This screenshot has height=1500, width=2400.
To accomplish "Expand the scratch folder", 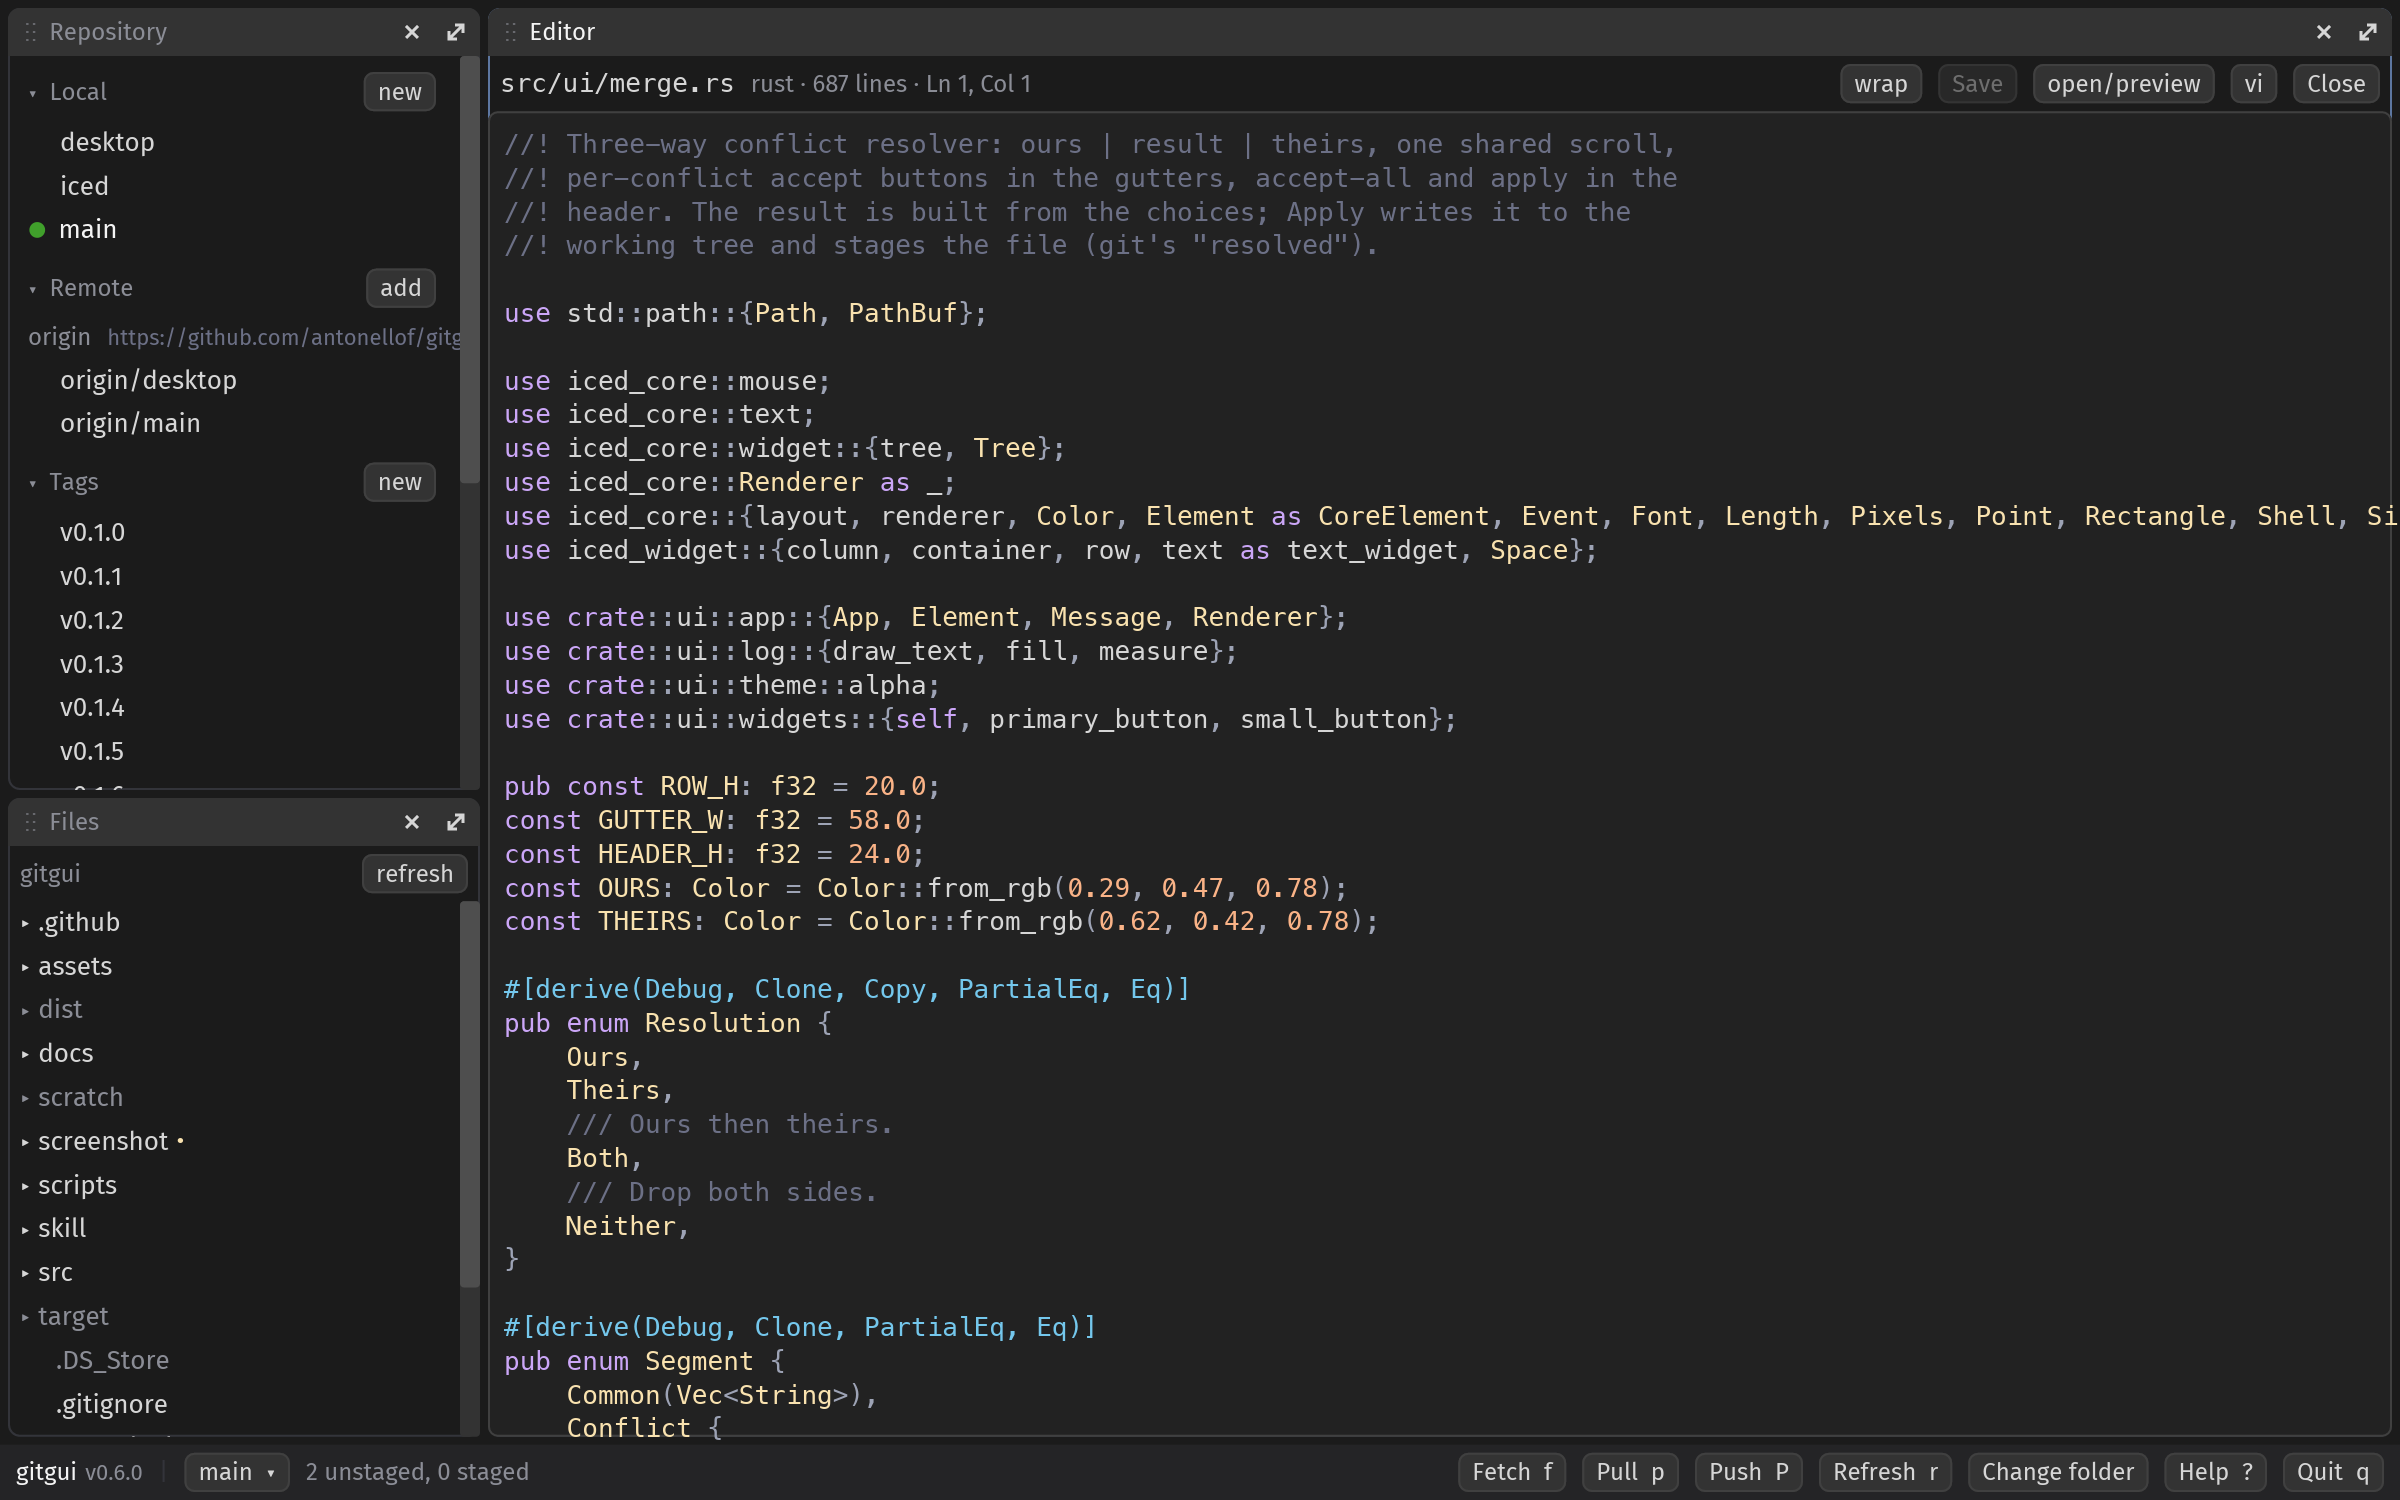I will (x=25, y=1098).
